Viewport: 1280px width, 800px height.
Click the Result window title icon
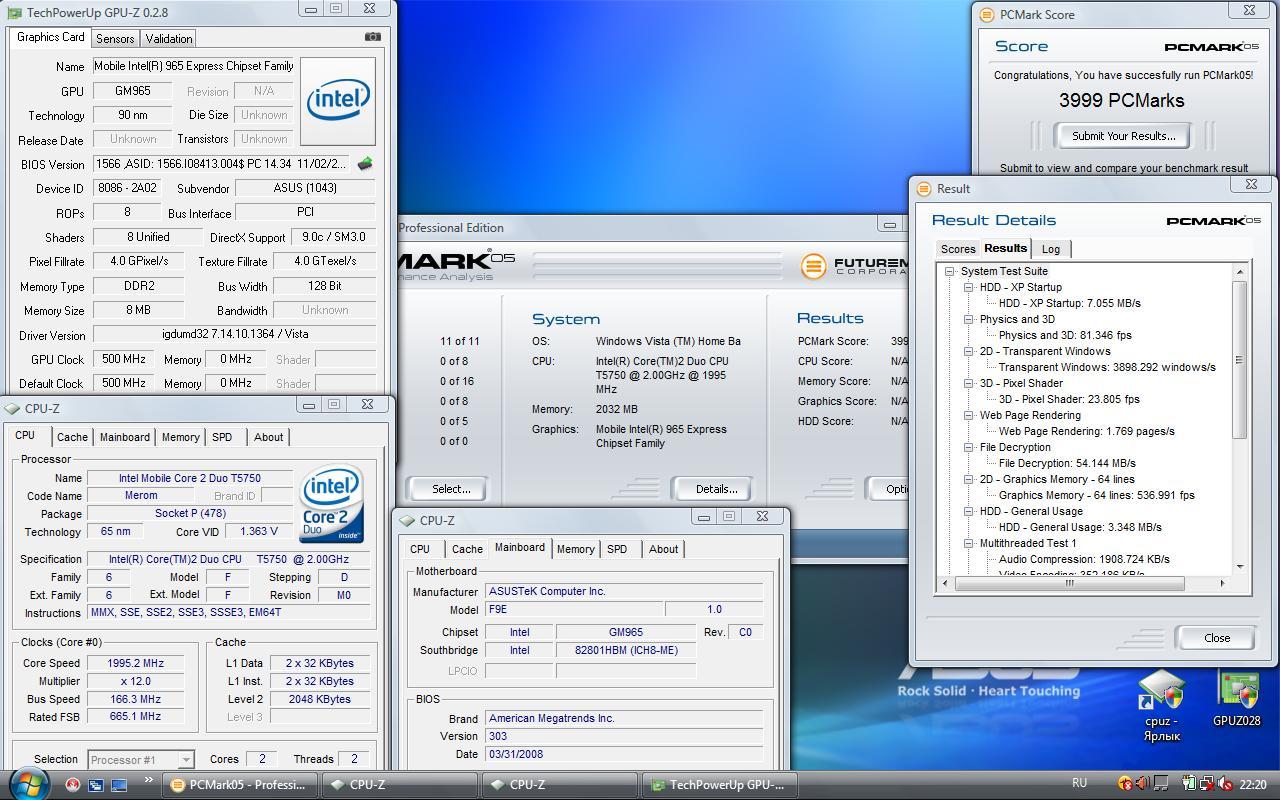[924, 188]
